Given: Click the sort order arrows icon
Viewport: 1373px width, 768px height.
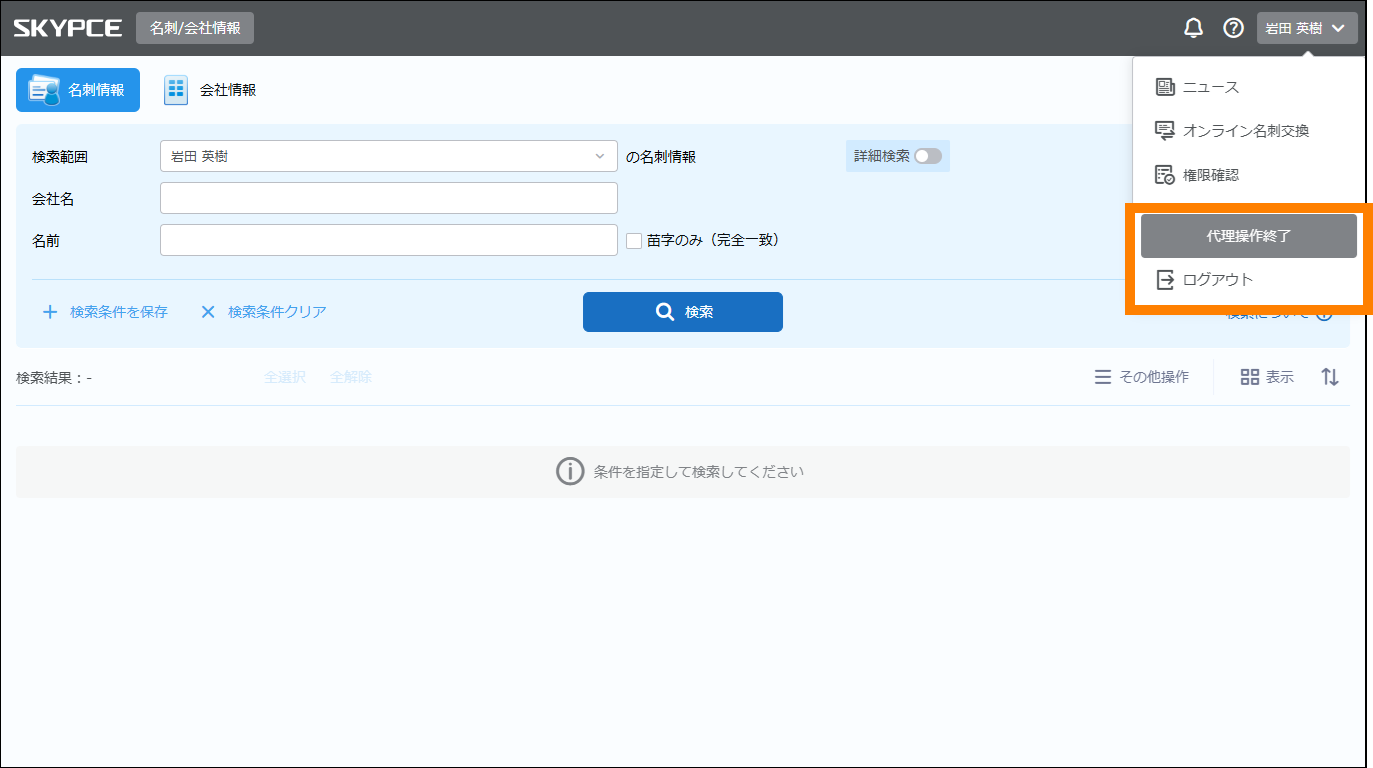Looking at the screenshot, I should click(1329, 377).
